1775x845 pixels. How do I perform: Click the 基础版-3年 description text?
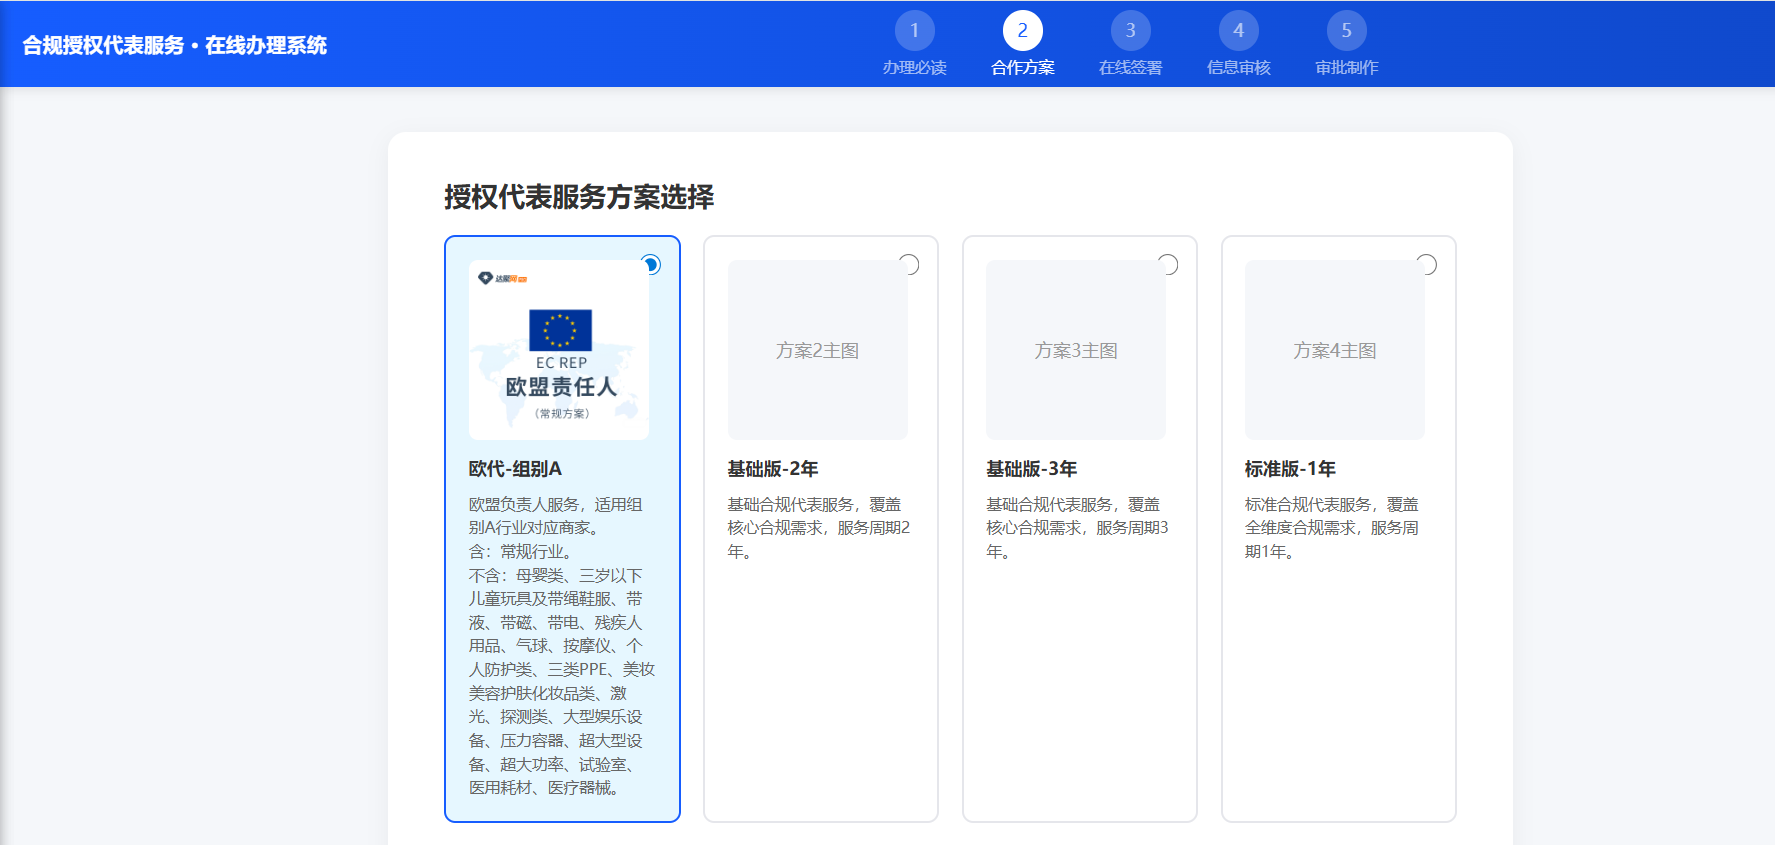pos(1077,528)
